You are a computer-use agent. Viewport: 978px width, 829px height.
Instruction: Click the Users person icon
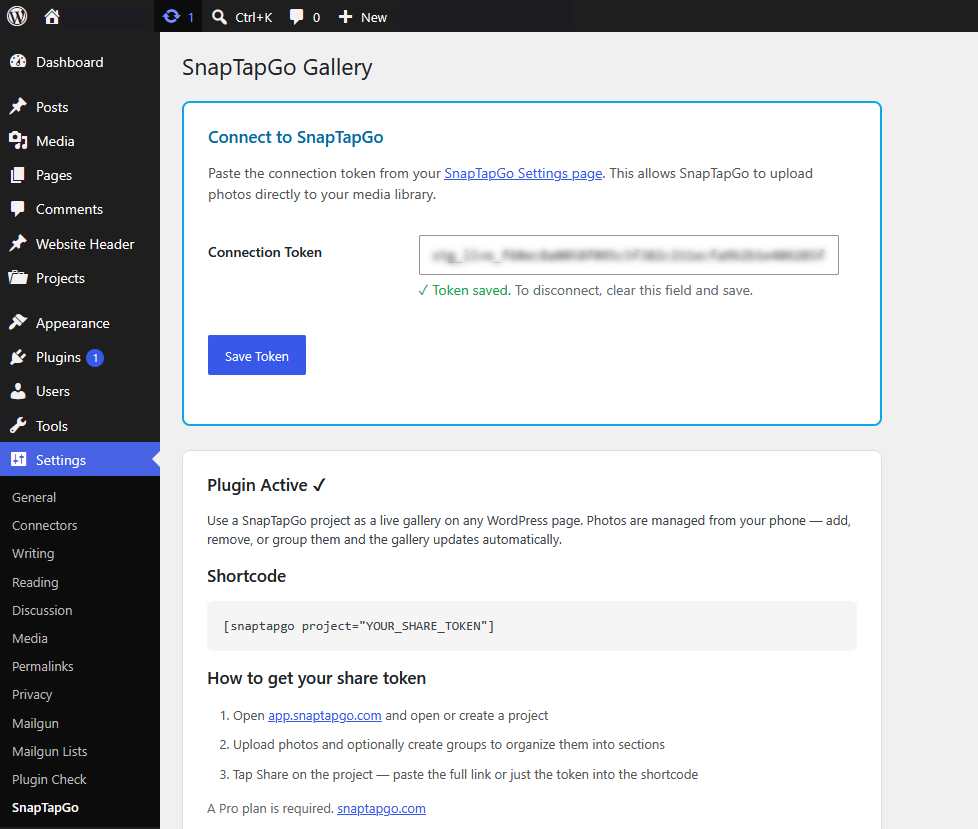[x=18, y=391]
